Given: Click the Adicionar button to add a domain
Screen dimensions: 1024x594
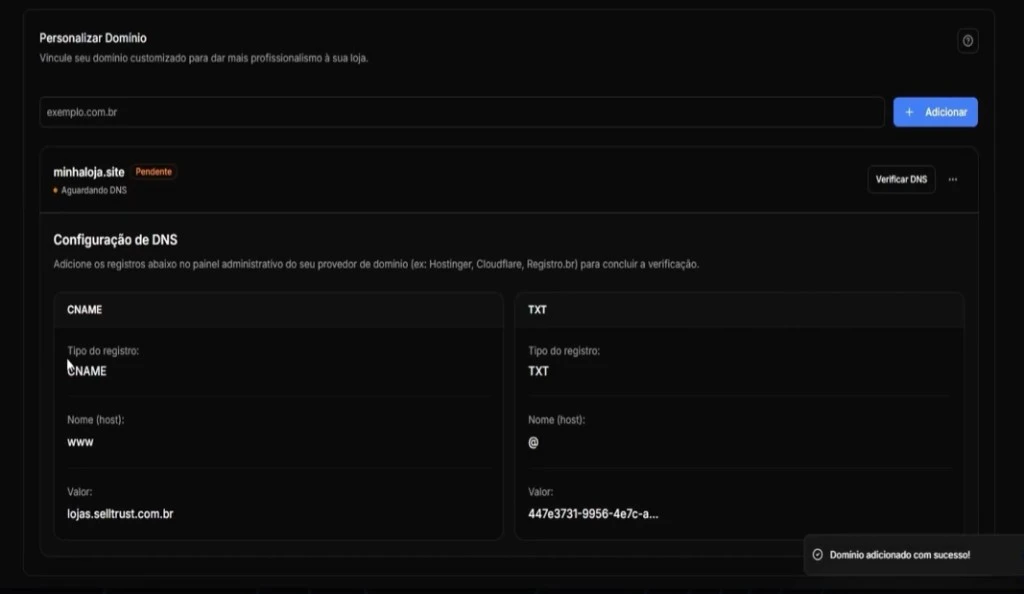Looking at the screenshot, I should tap(935, 112).
